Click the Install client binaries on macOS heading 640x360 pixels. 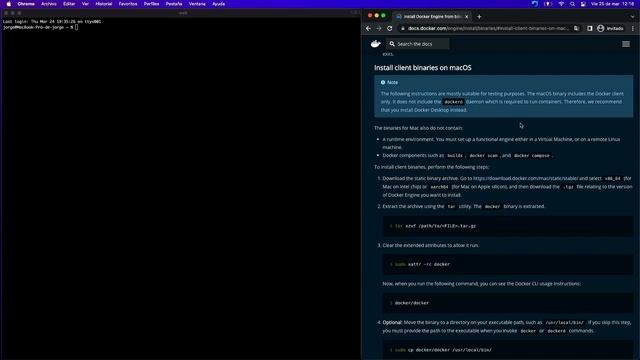point(423,68)
